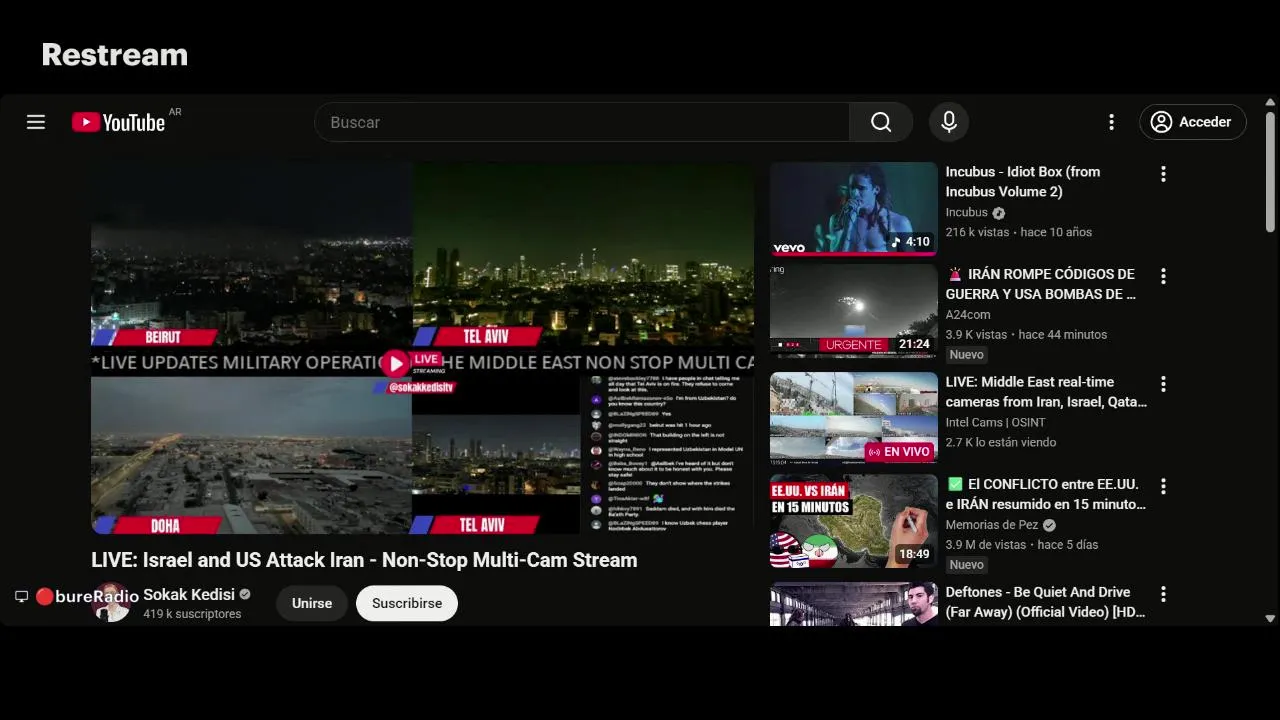Go to YouTube home via logo

coord(118,122)
